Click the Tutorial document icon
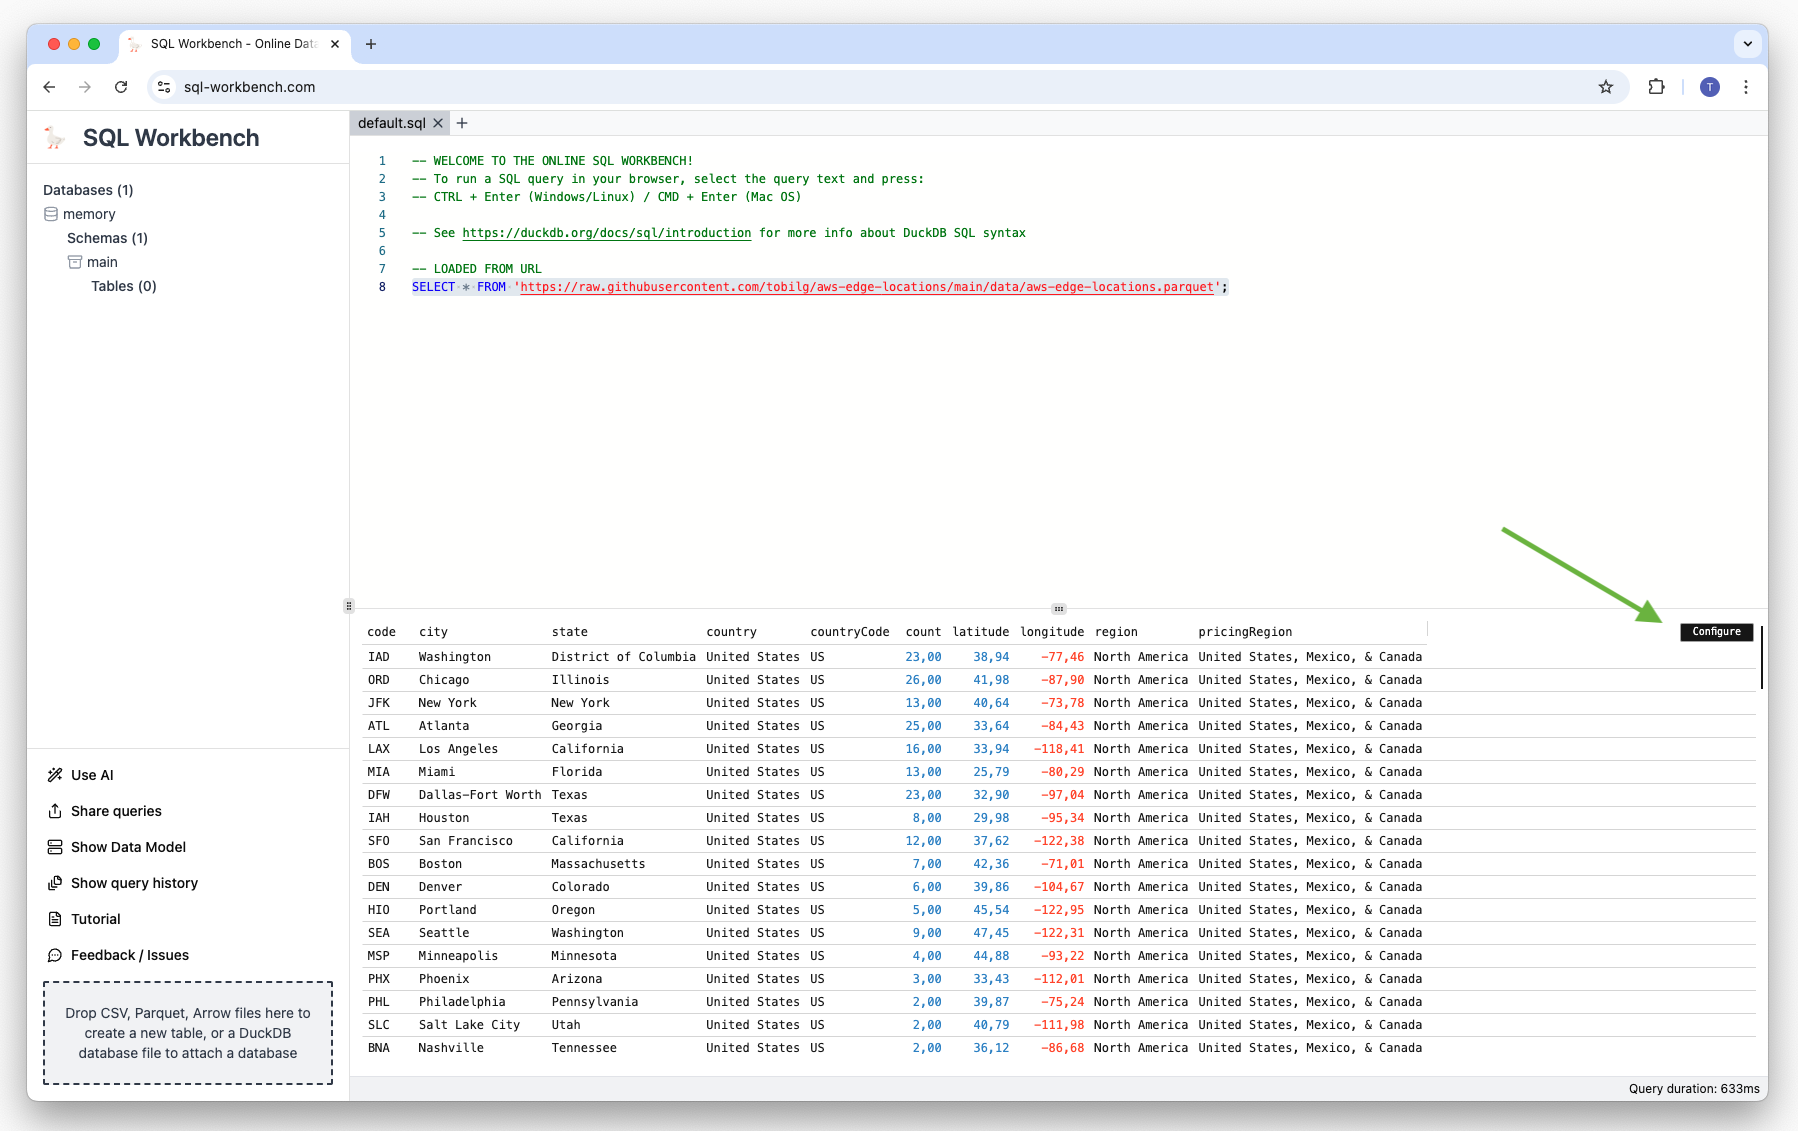The height and width of the screenshot is (1131, 1798). coord(55,919)
